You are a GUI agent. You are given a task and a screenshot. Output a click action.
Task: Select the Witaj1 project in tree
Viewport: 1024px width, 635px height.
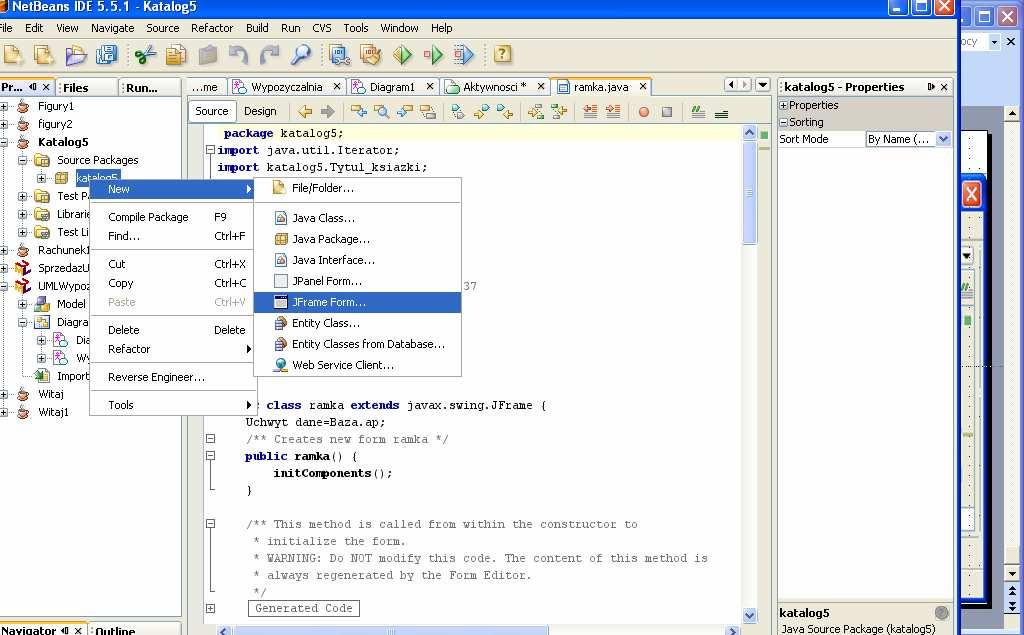tap(53, 412)
